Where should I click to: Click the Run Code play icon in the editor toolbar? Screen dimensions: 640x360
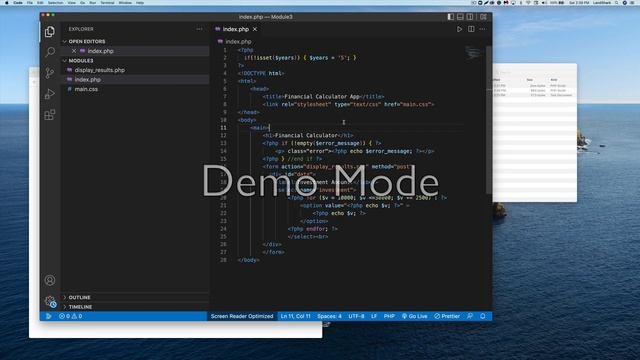[459, 29]
